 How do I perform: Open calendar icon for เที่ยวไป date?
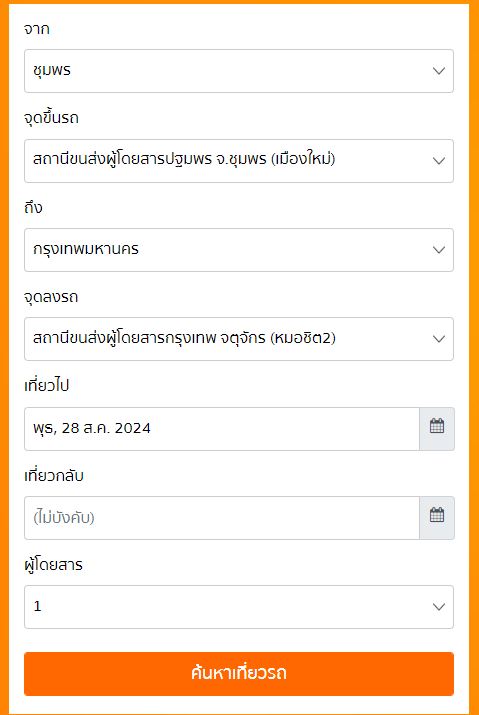tap(437, 429)
